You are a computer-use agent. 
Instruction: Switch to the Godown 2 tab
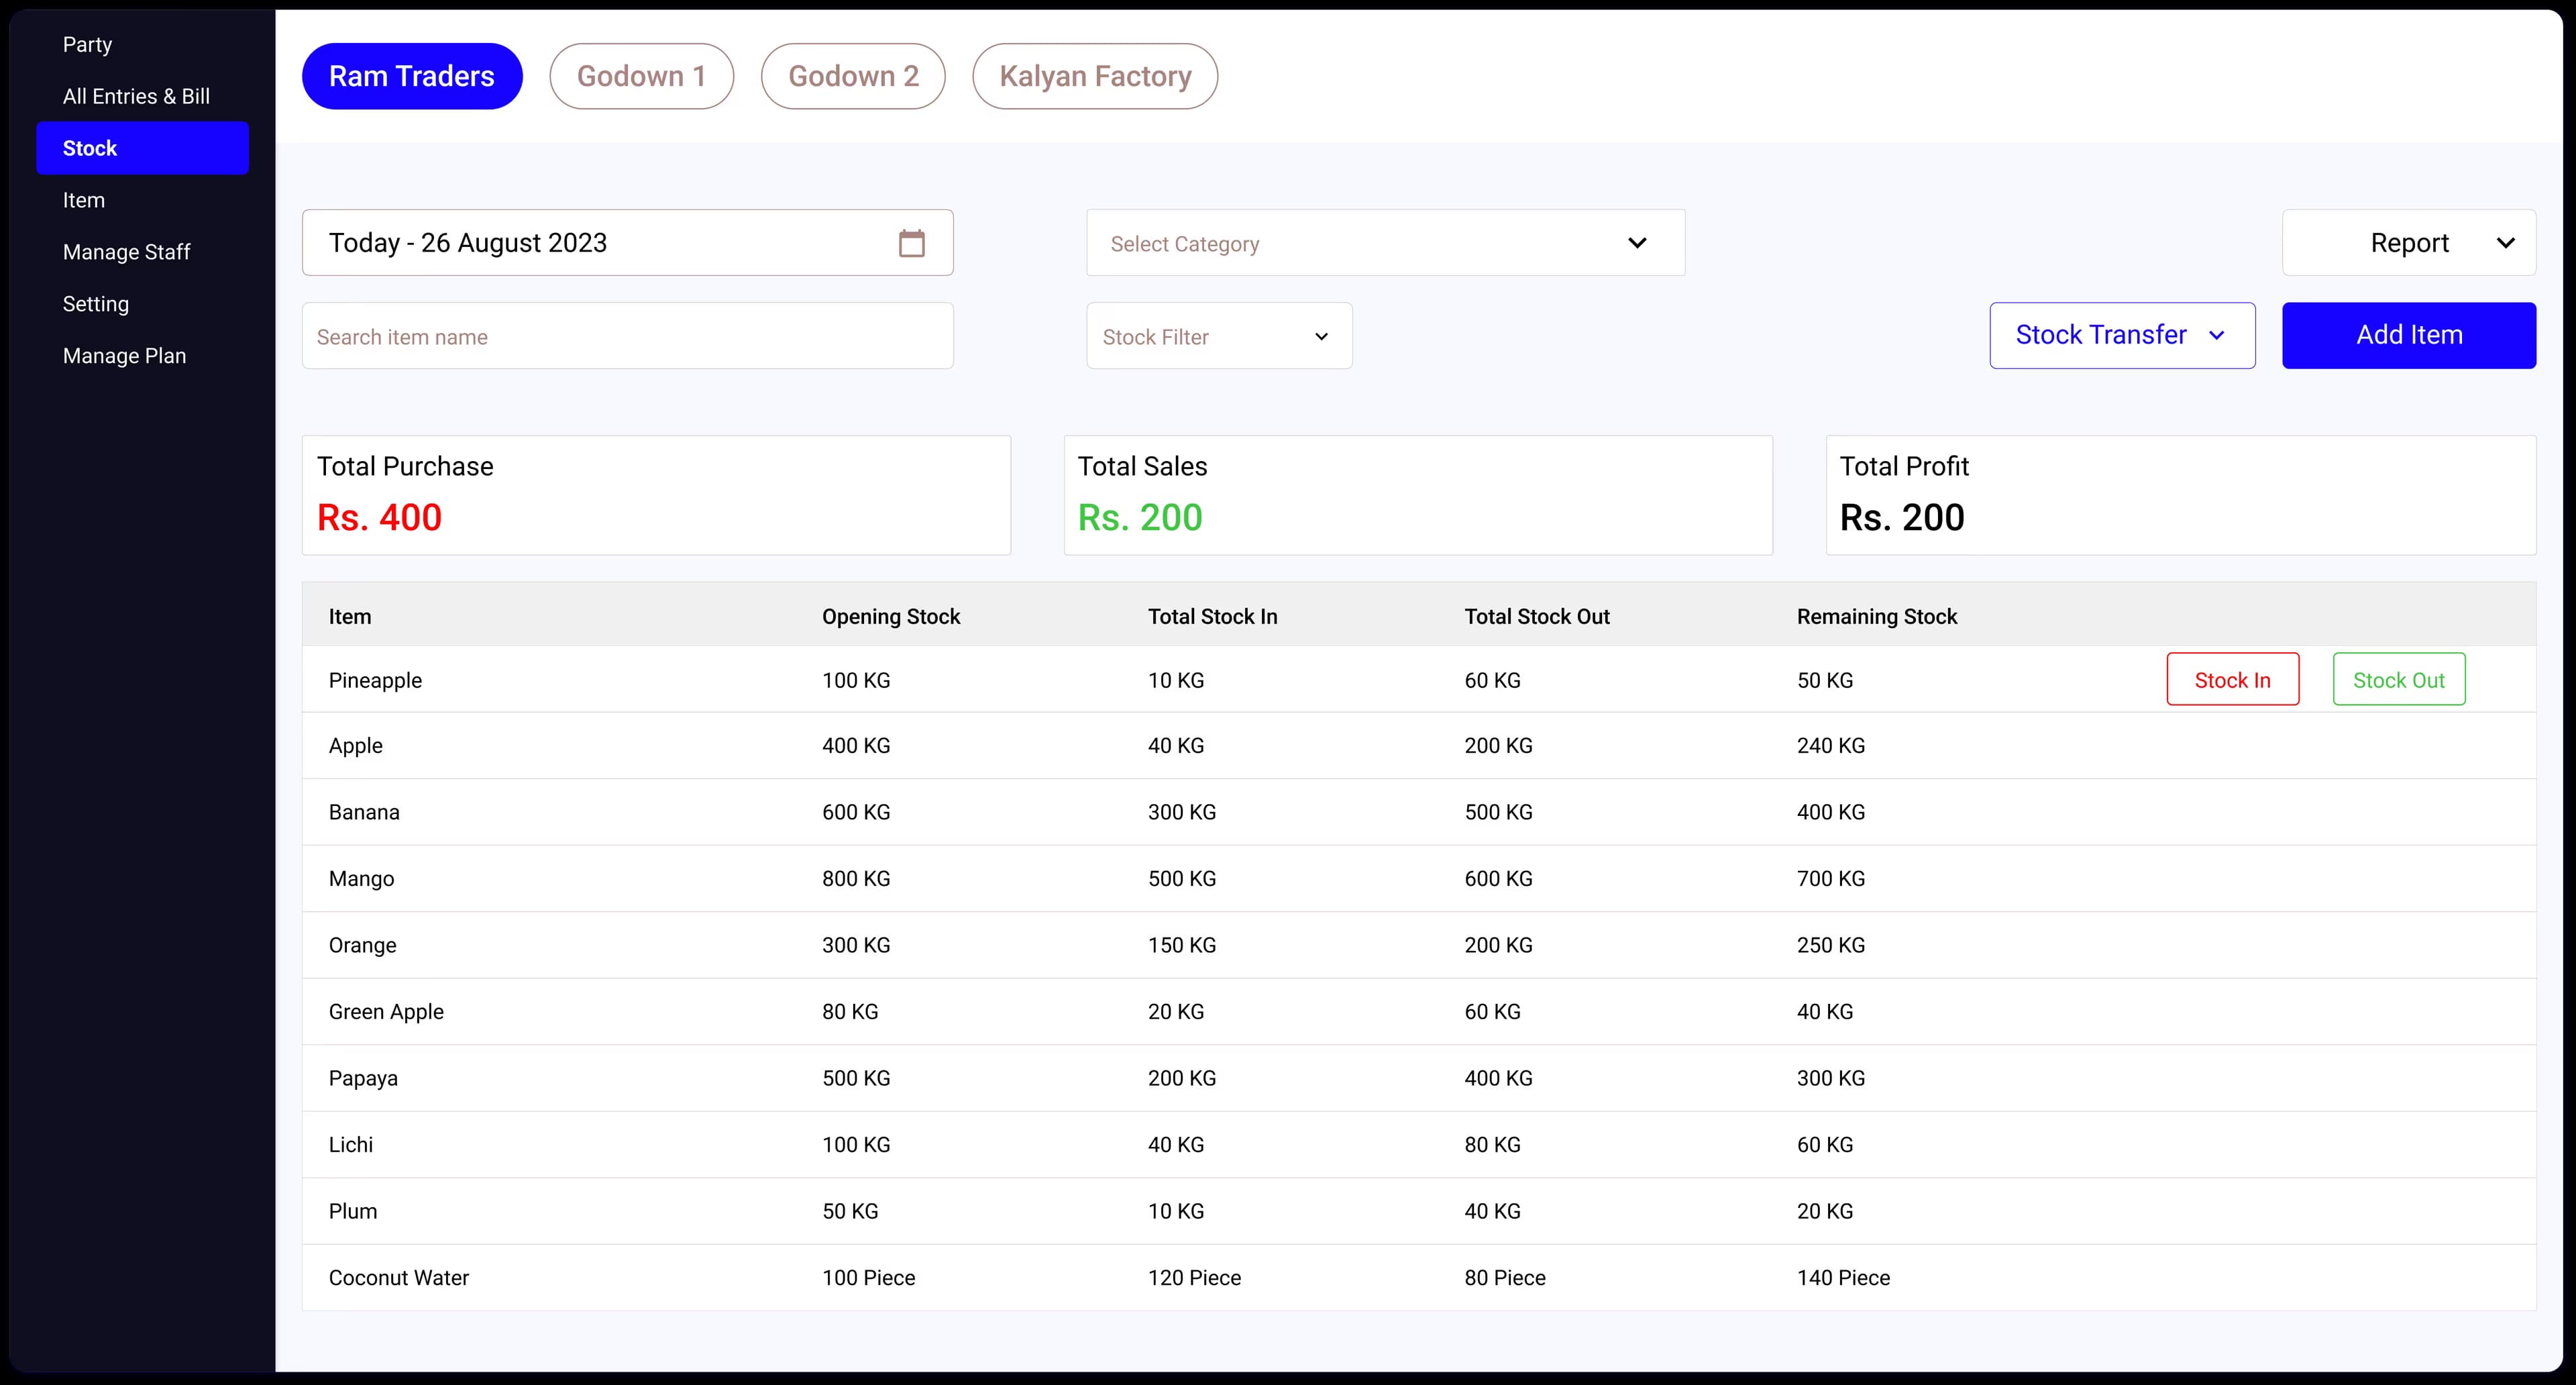[853, 76]
